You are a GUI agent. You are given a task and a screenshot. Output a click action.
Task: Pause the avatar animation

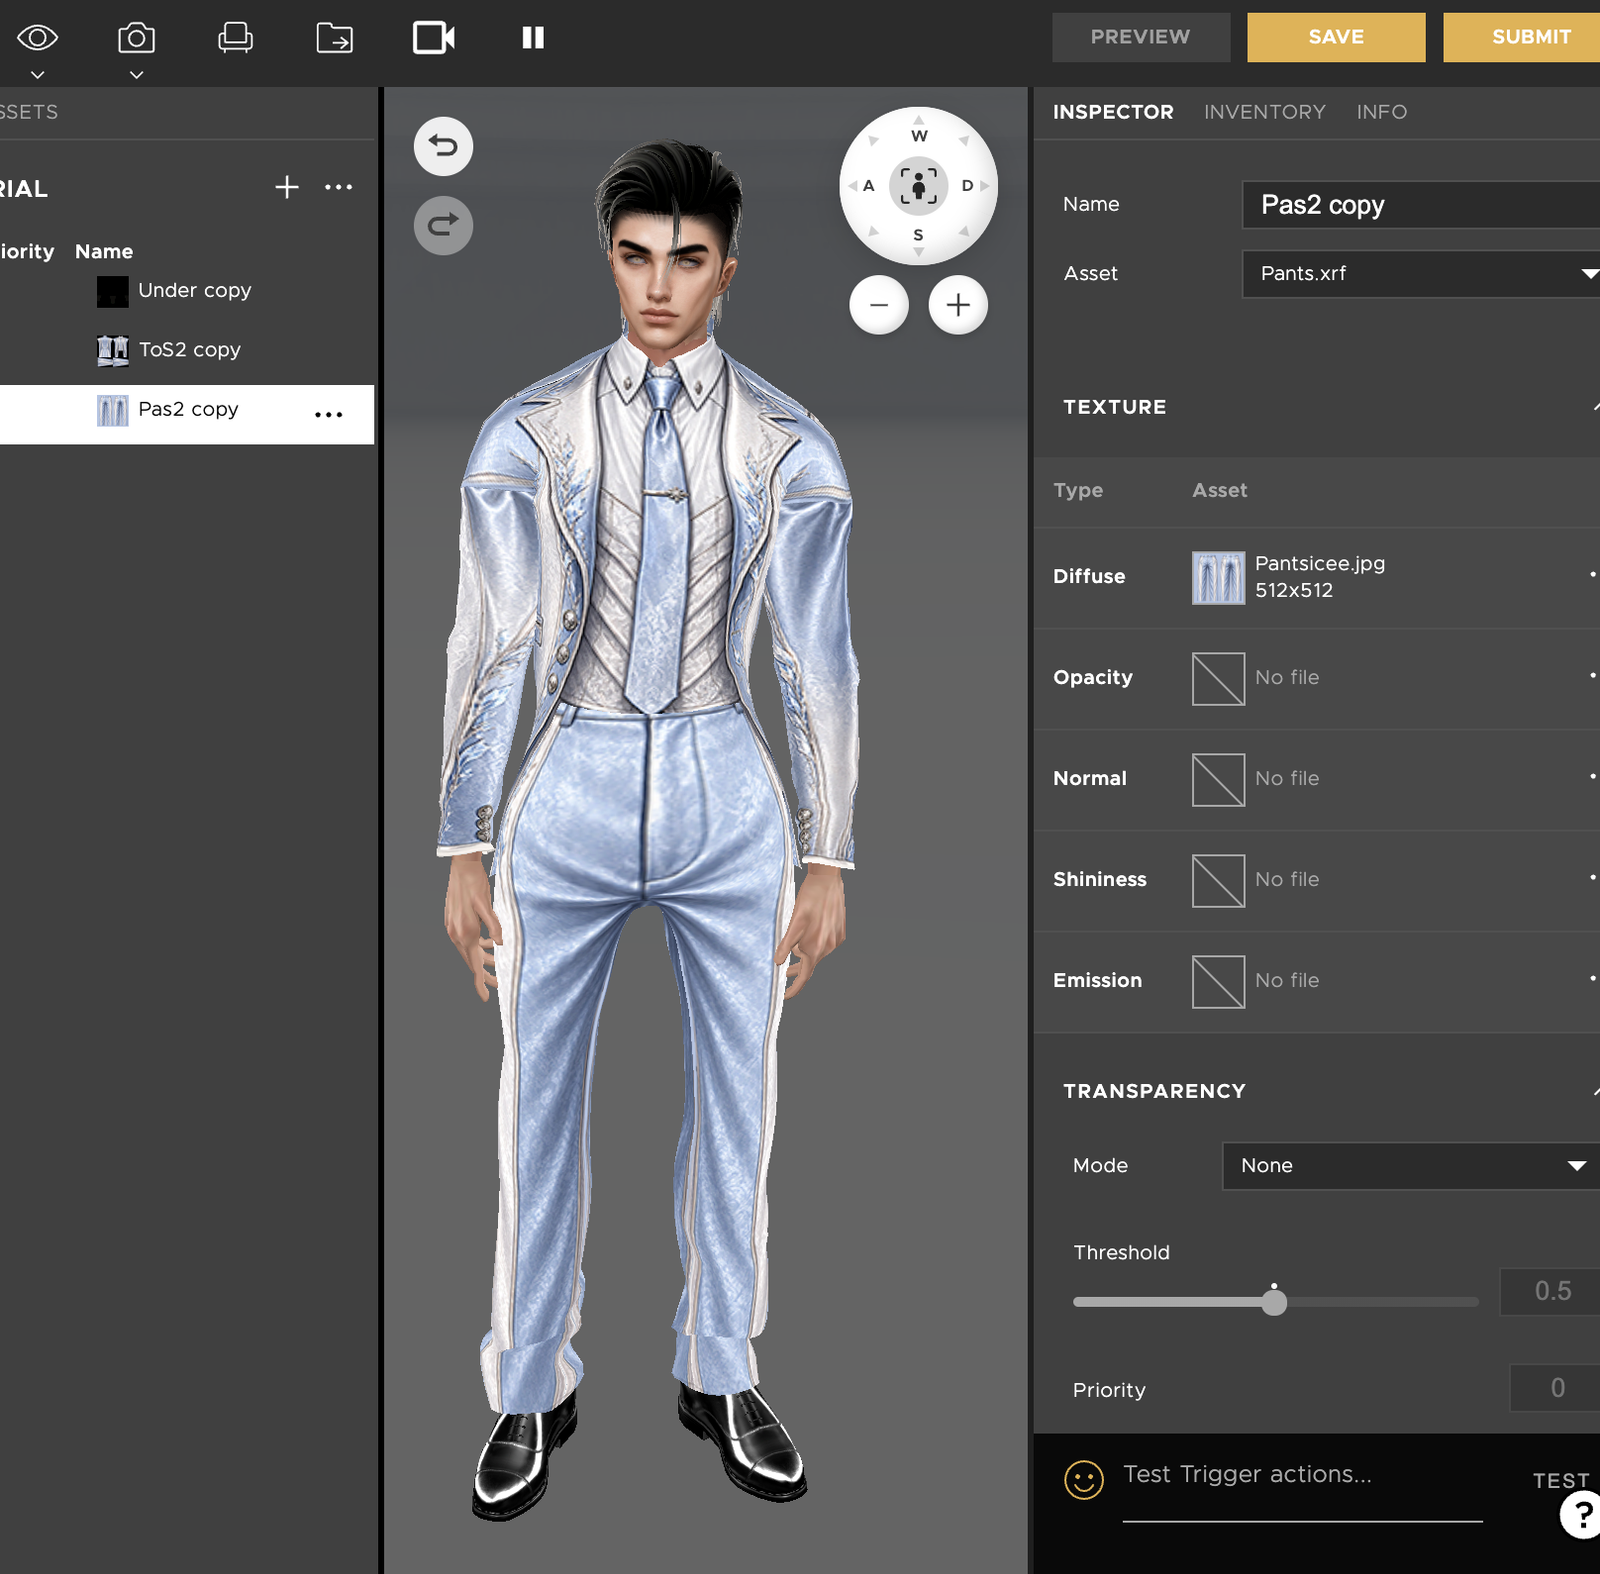533,38
